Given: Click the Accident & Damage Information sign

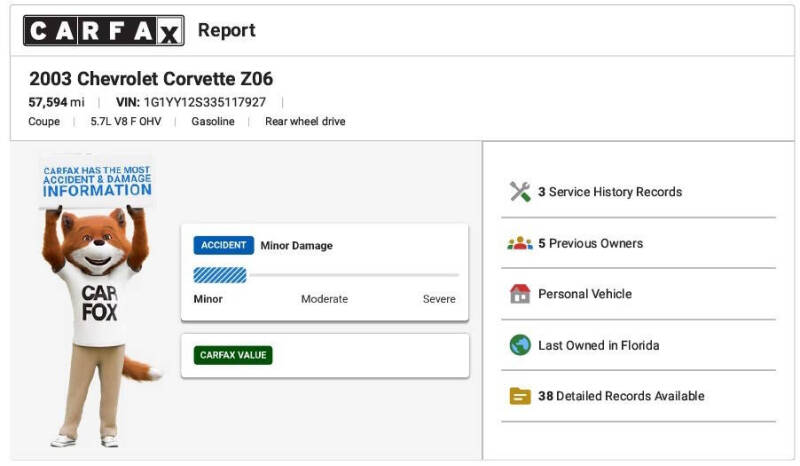Looking at the screenshot, I should click(x=97, y=181).
